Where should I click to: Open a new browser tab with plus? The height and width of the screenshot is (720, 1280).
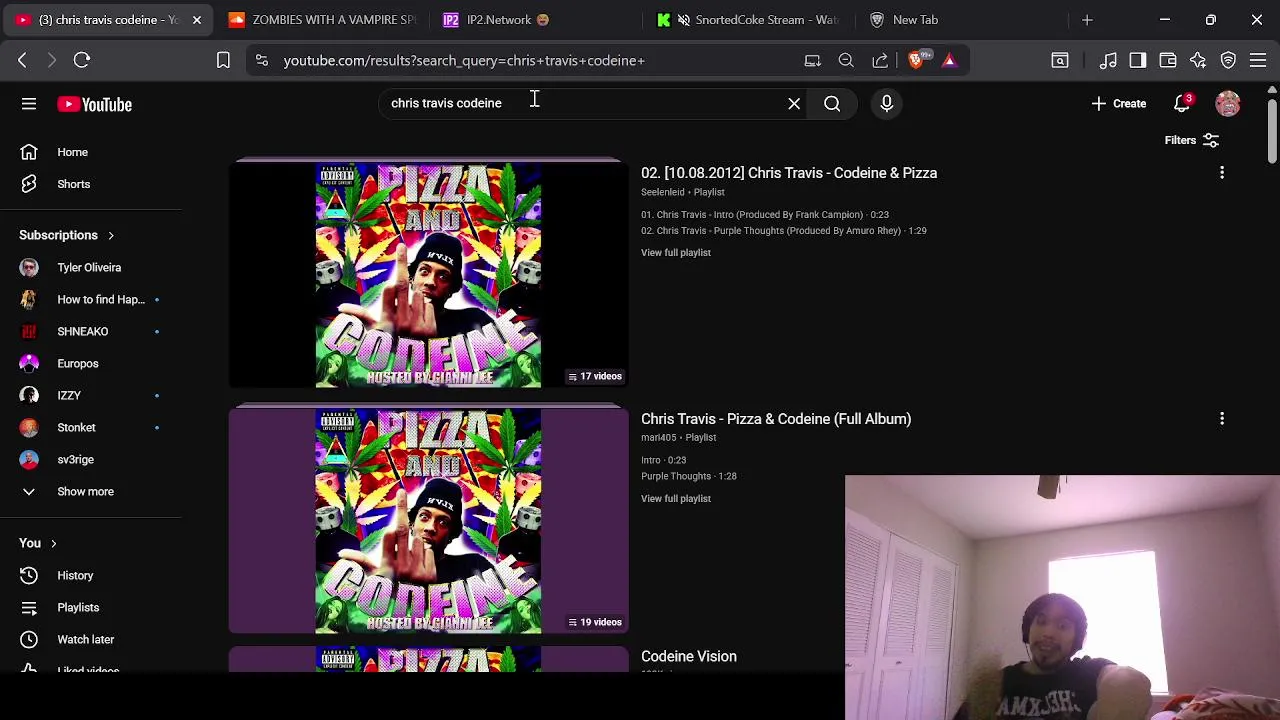coord(1087,20)
